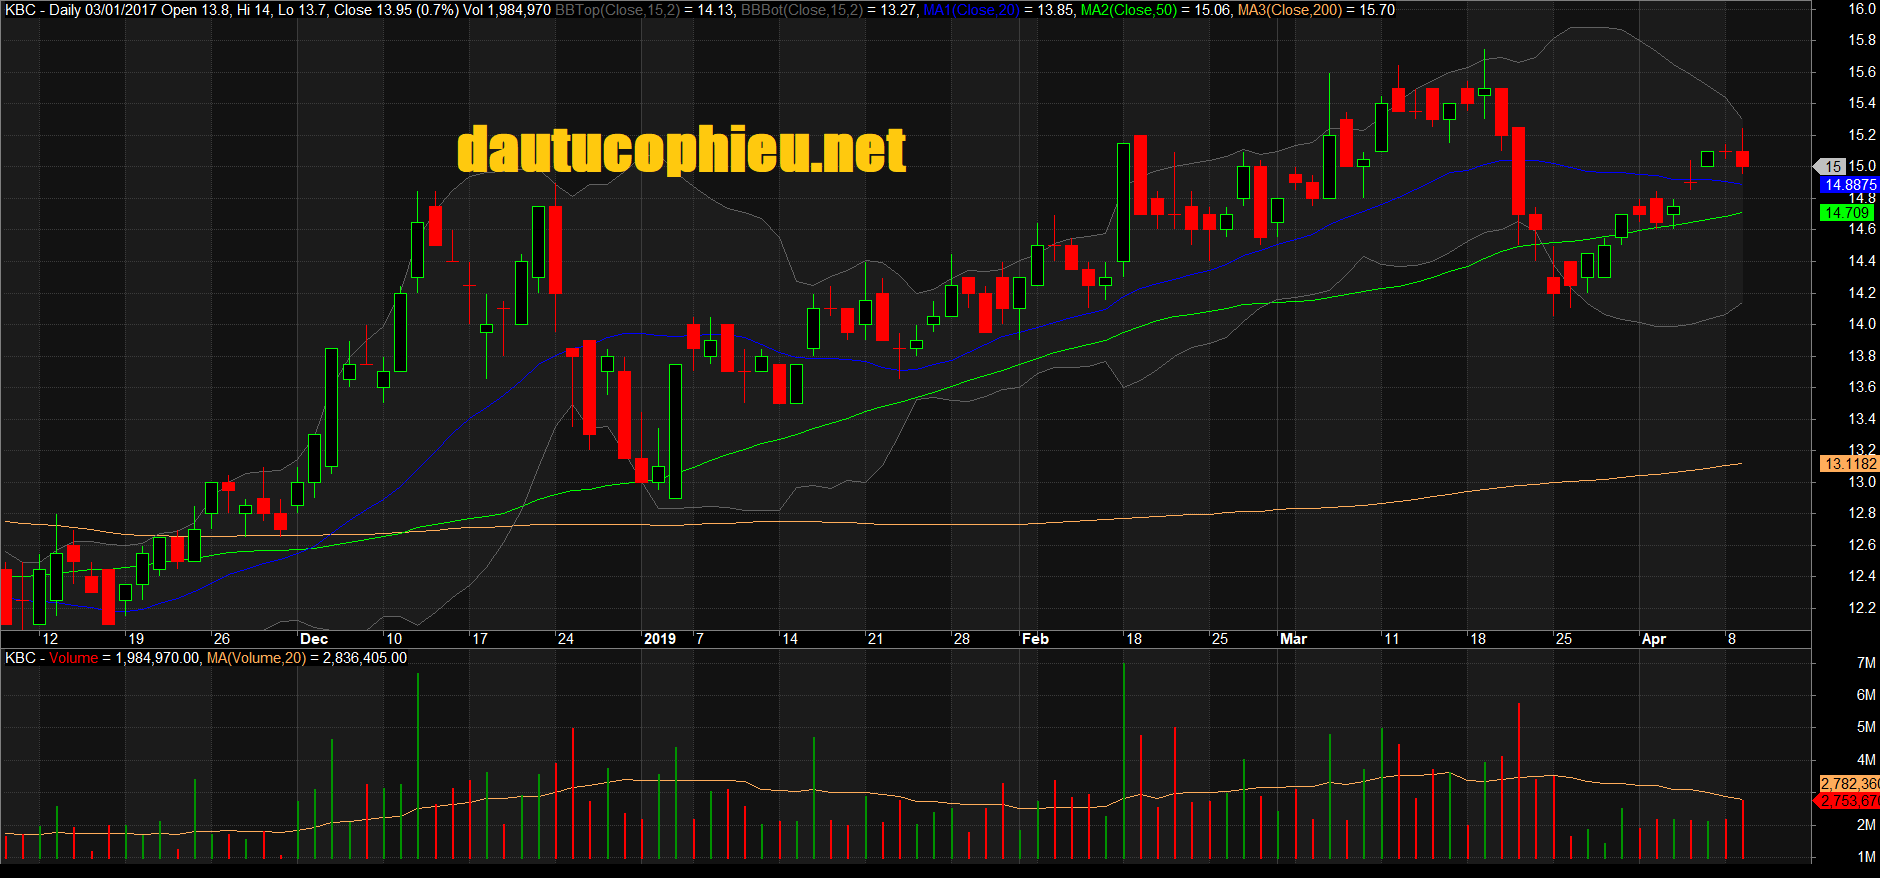
Task: Select the Dec marker on date axis
Action: [313, 639]
